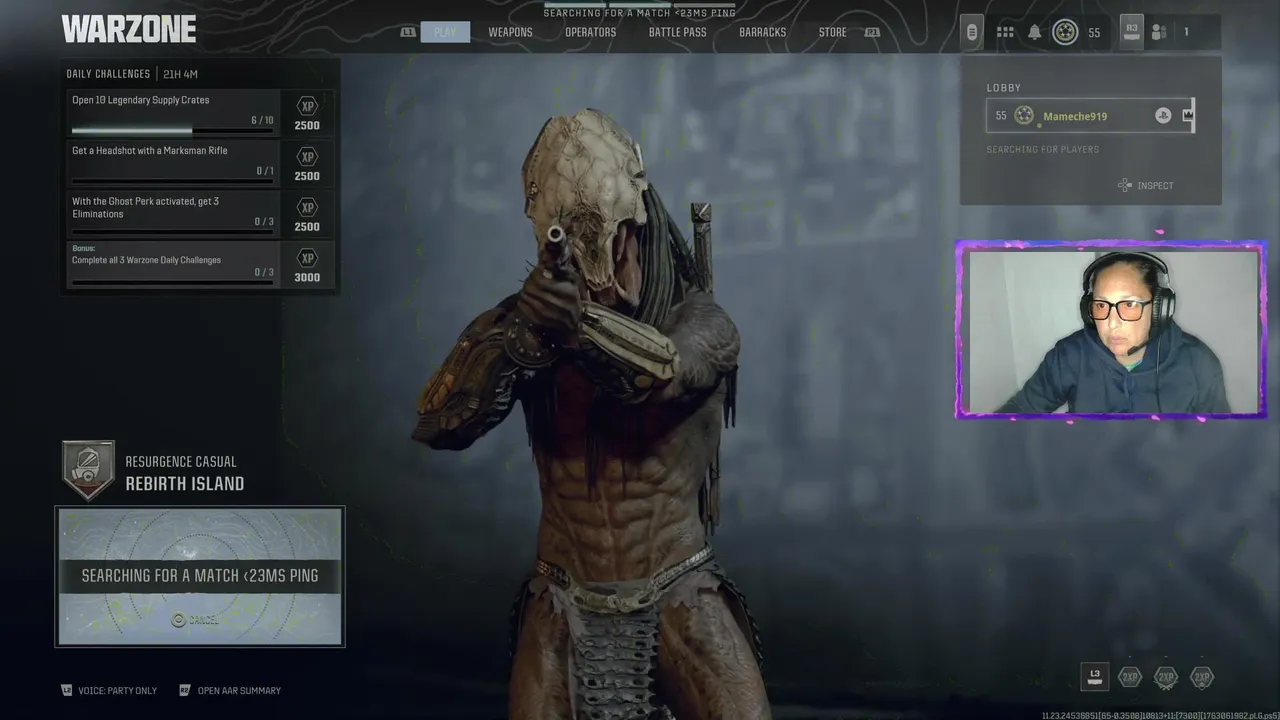Click 'Resurgence Casual' mode label
This screenshot has height=720, width=1280.
point(181,462)
